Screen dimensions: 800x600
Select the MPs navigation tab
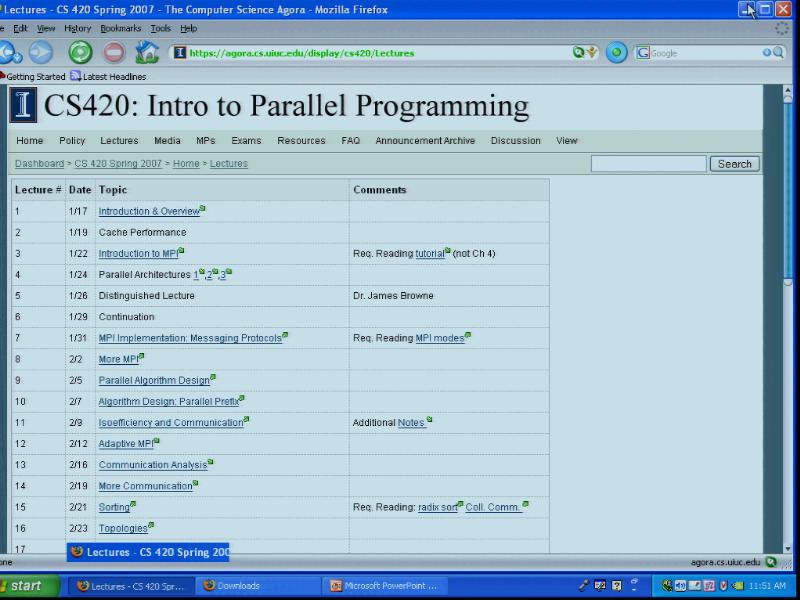click(x=205, y=141)
